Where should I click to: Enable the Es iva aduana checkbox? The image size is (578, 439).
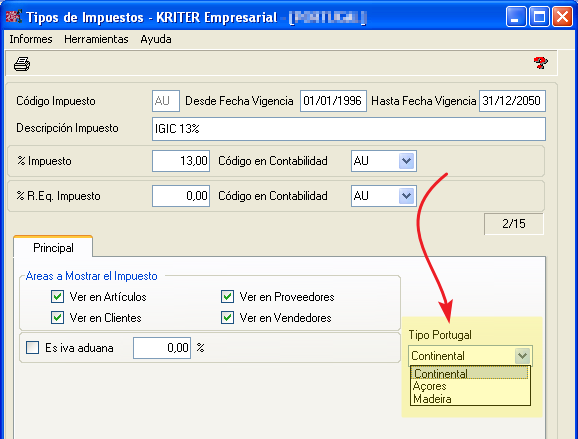(x=32, y=348)
